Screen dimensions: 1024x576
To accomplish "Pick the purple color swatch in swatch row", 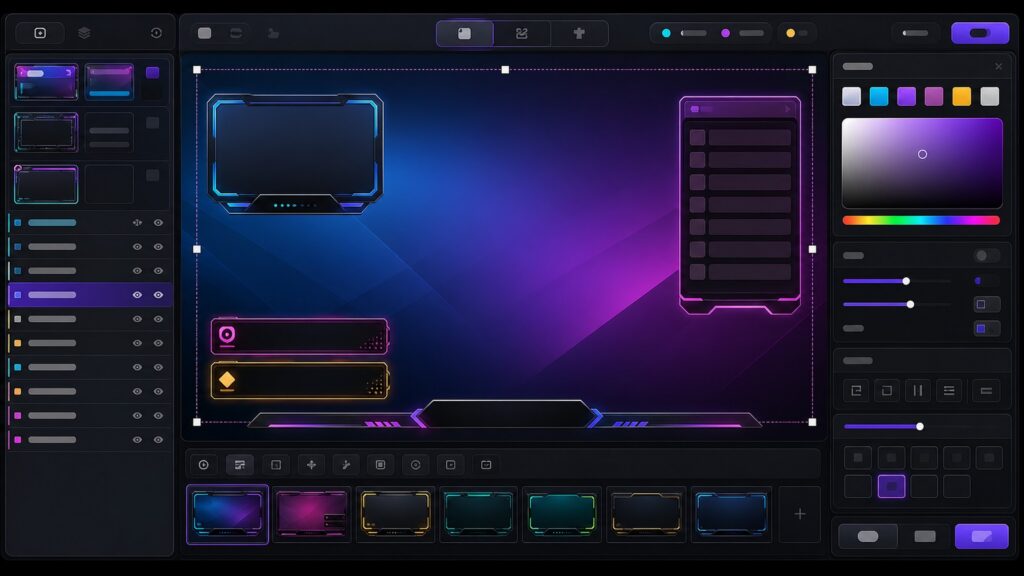I will pyautogui.click(x=906, y=97).
